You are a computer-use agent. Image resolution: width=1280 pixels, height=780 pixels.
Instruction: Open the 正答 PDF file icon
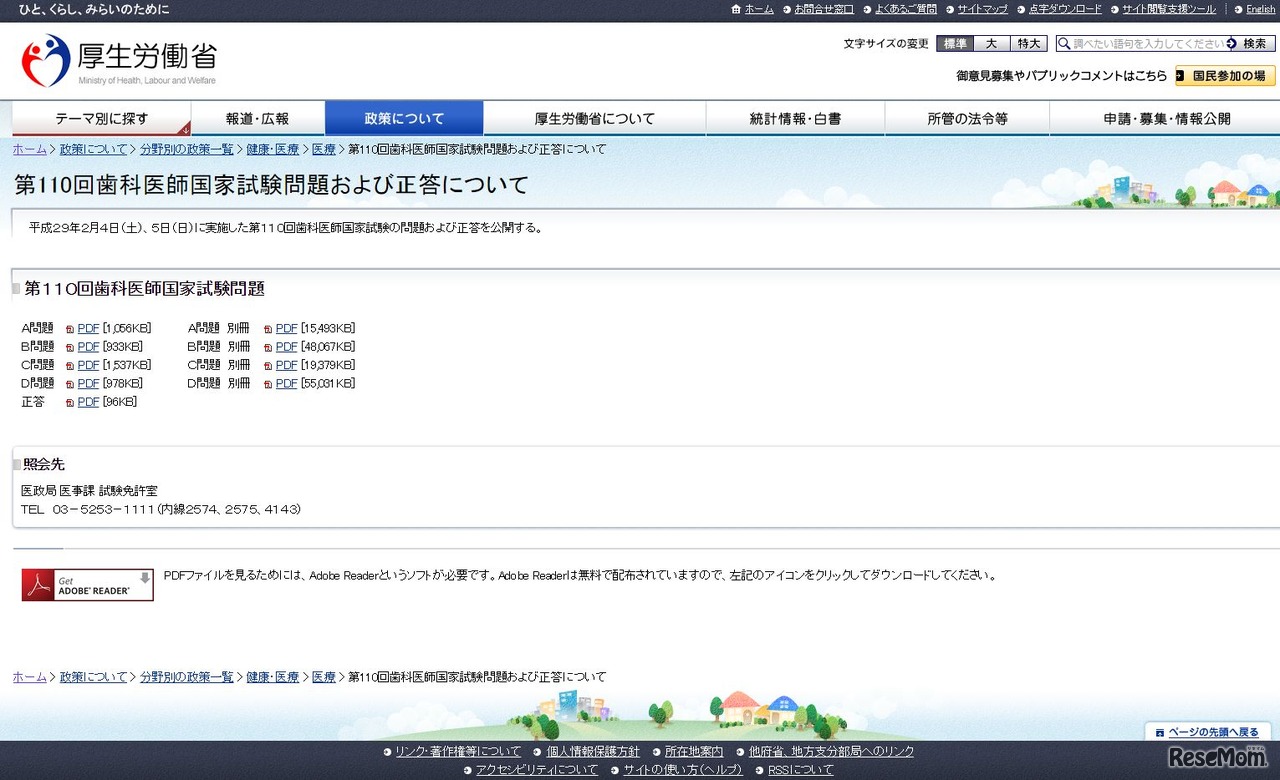point(69,401)
